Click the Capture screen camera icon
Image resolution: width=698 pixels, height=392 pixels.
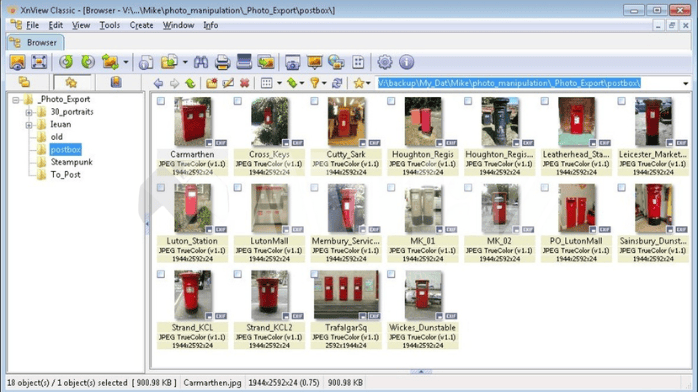[292, 62]
